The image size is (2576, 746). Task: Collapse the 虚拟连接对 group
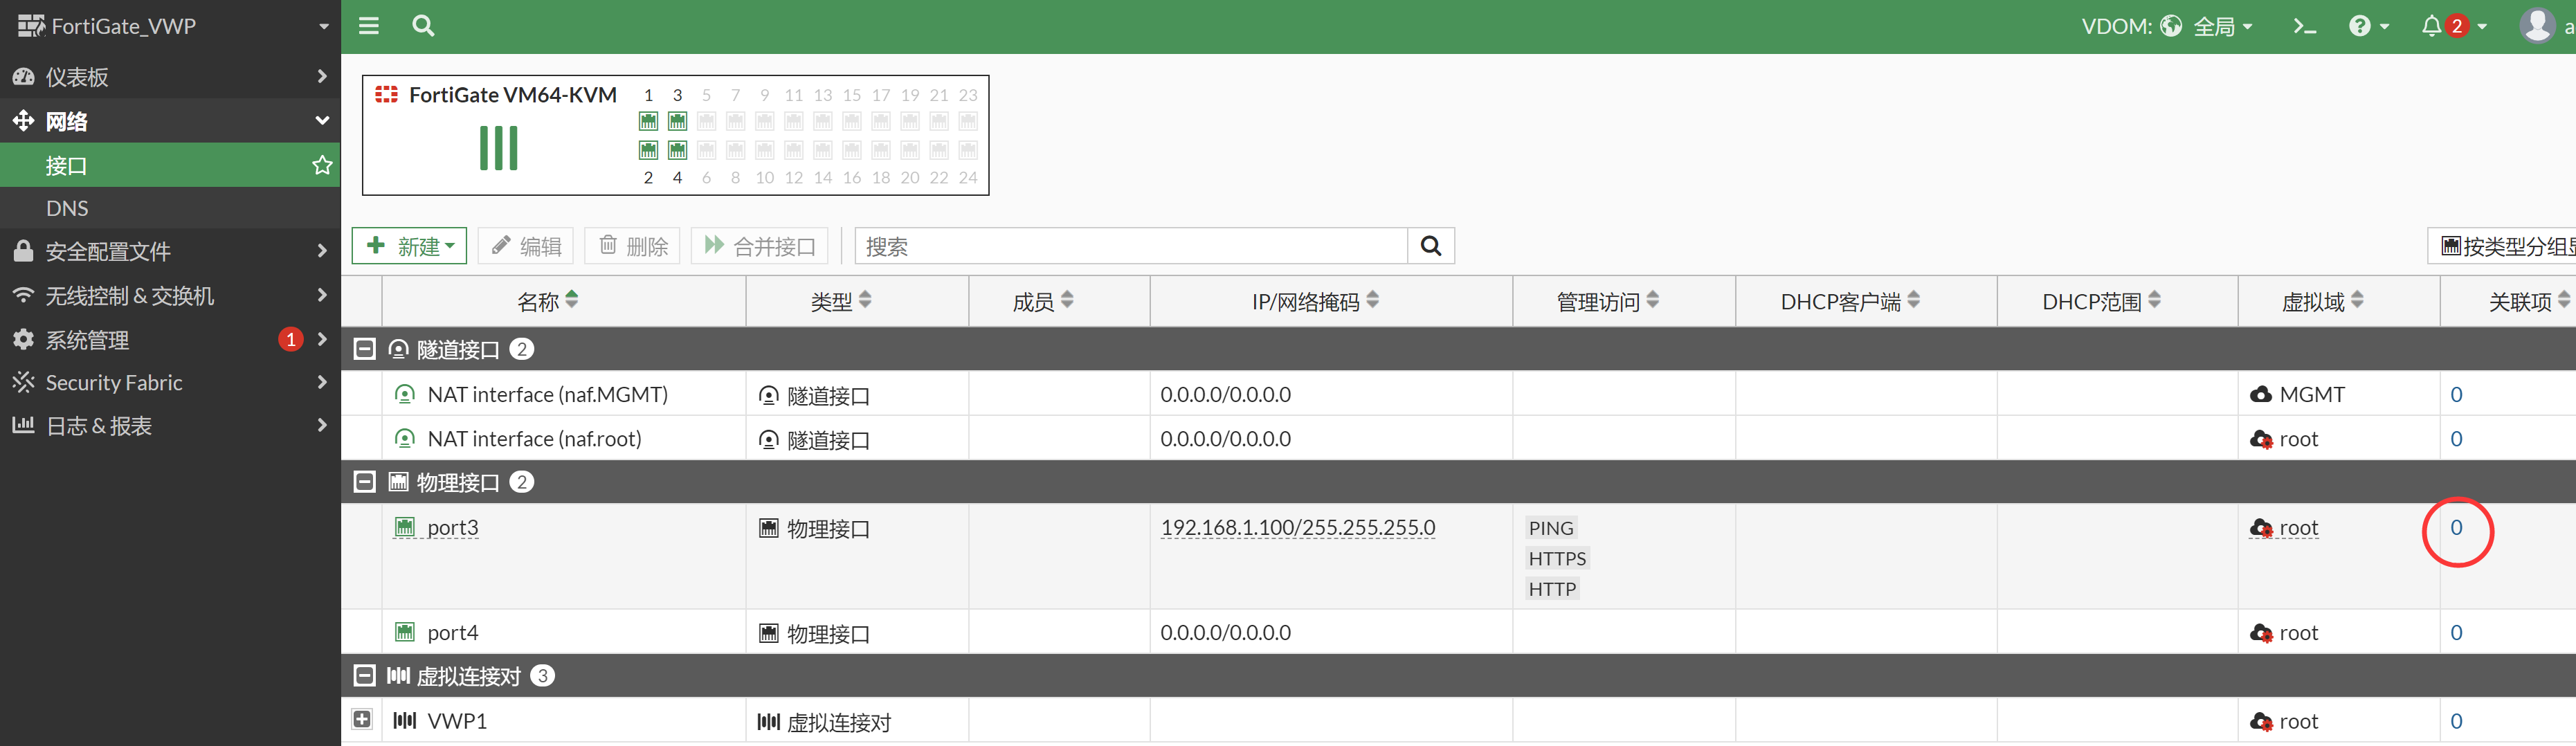[365, 676]
